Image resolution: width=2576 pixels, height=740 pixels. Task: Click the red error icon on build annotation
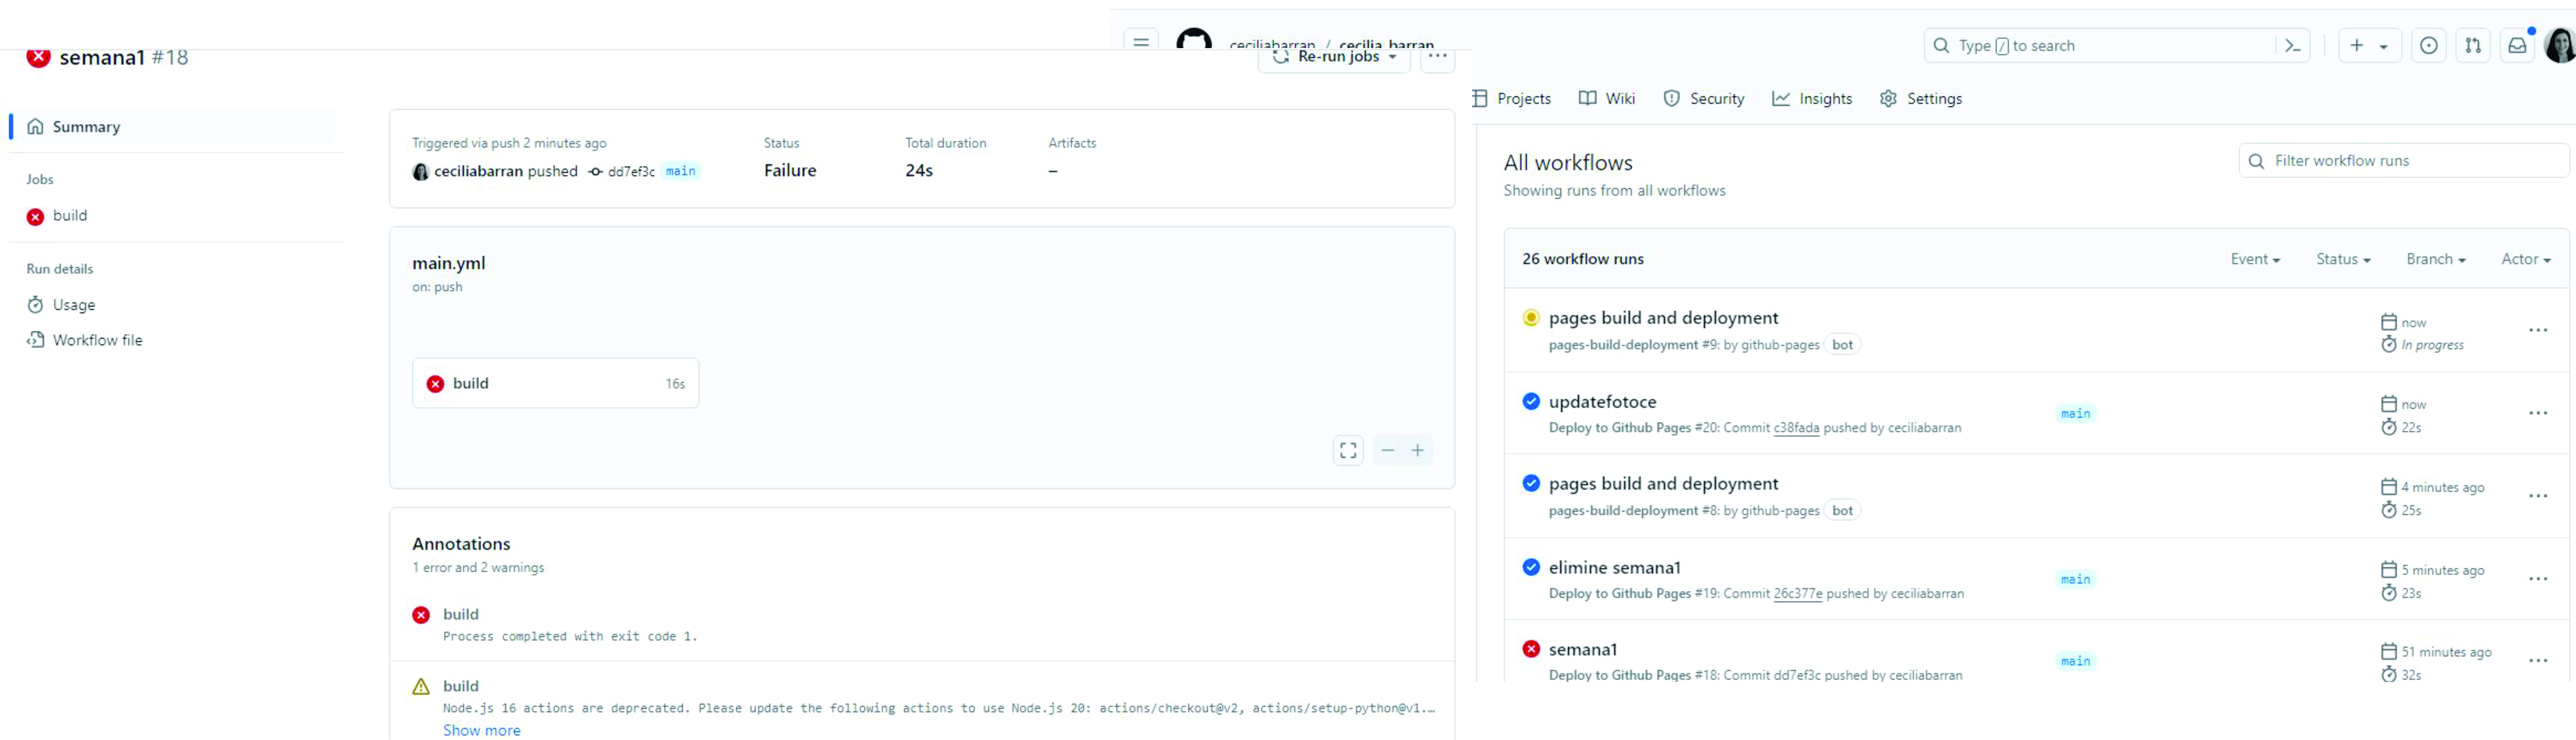421,615
